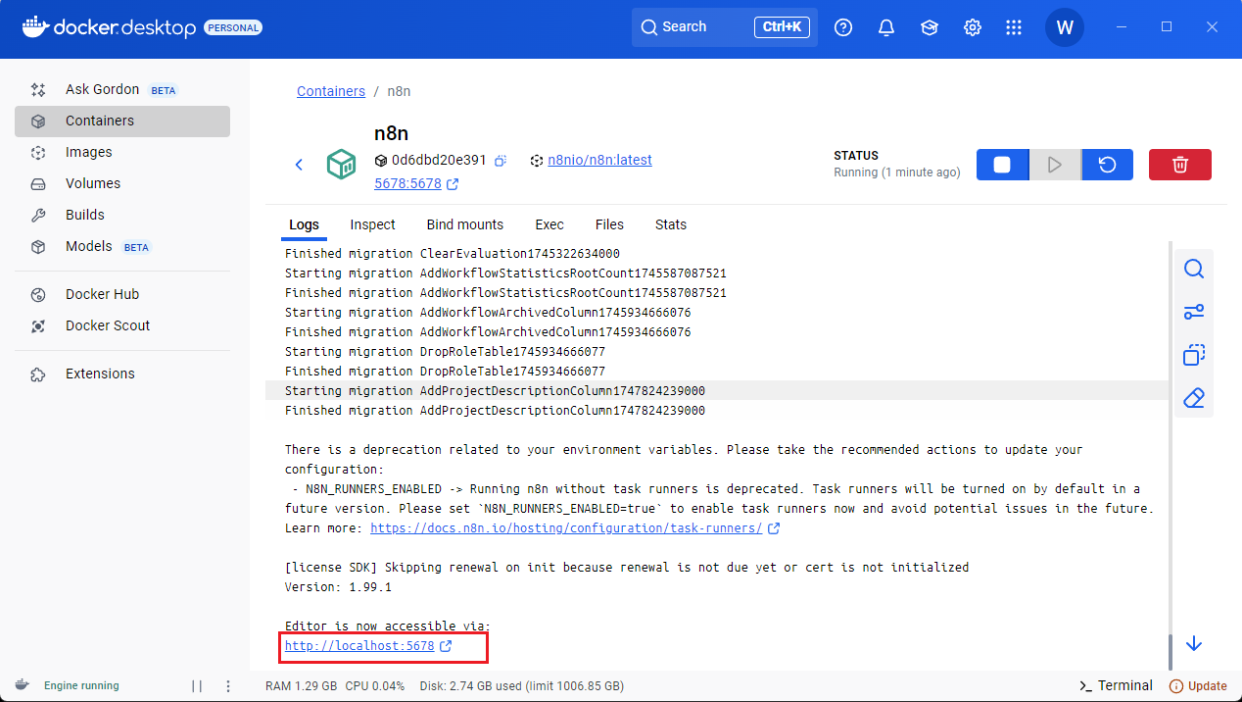Switch to the Inspect tab
This screenshot has width=1242, height=702.
click(x=372, y=225)
